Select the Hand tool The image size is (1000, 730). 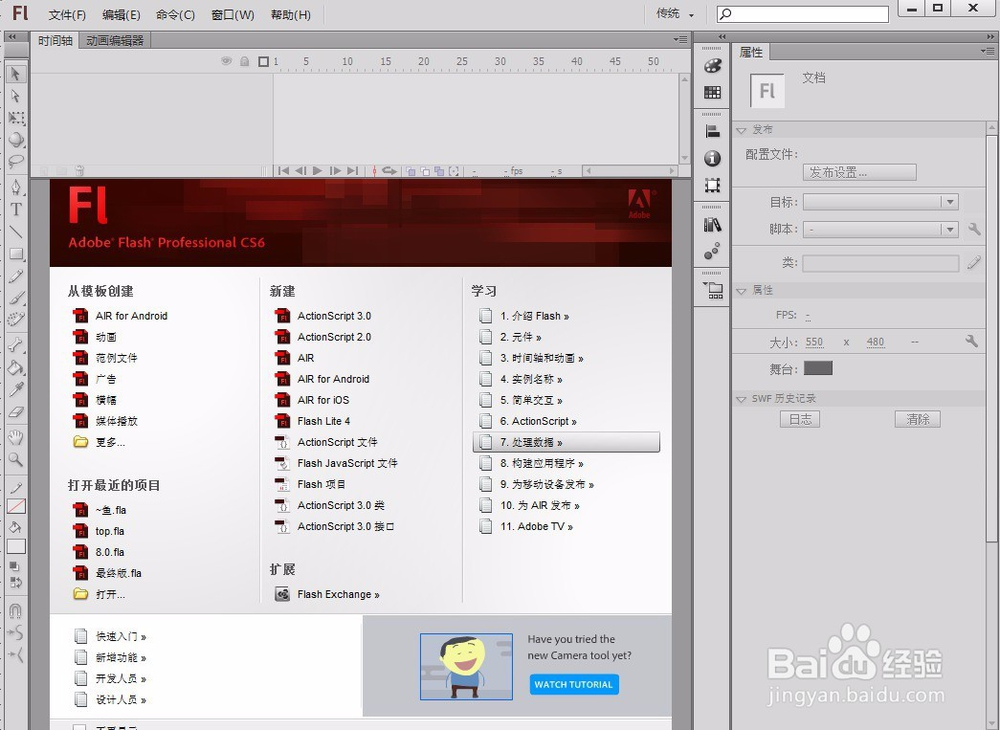click(16, 437)
